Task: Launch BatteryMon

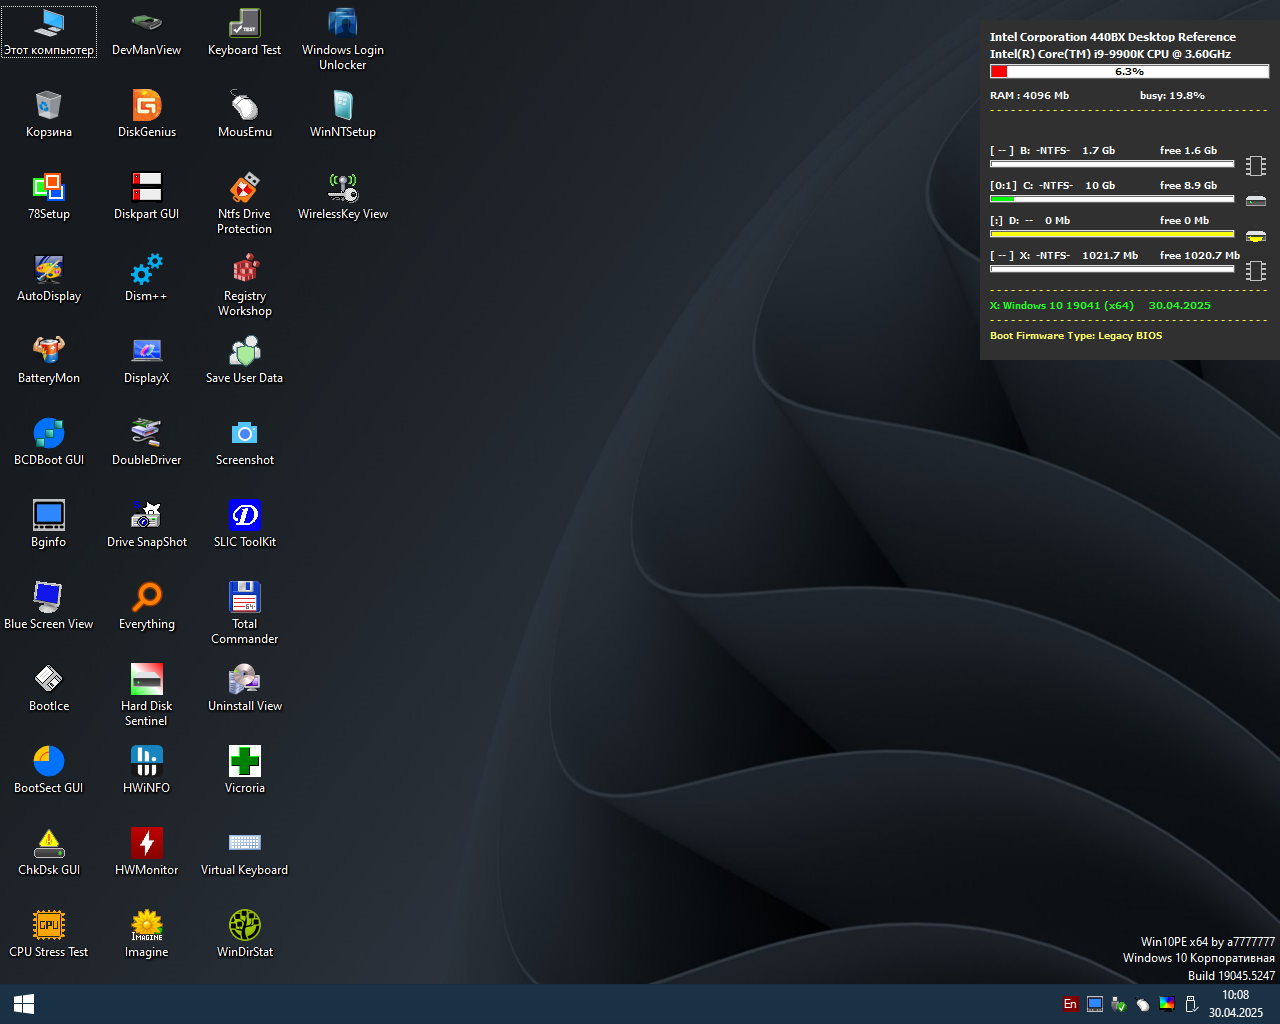Action: point(48,360)
